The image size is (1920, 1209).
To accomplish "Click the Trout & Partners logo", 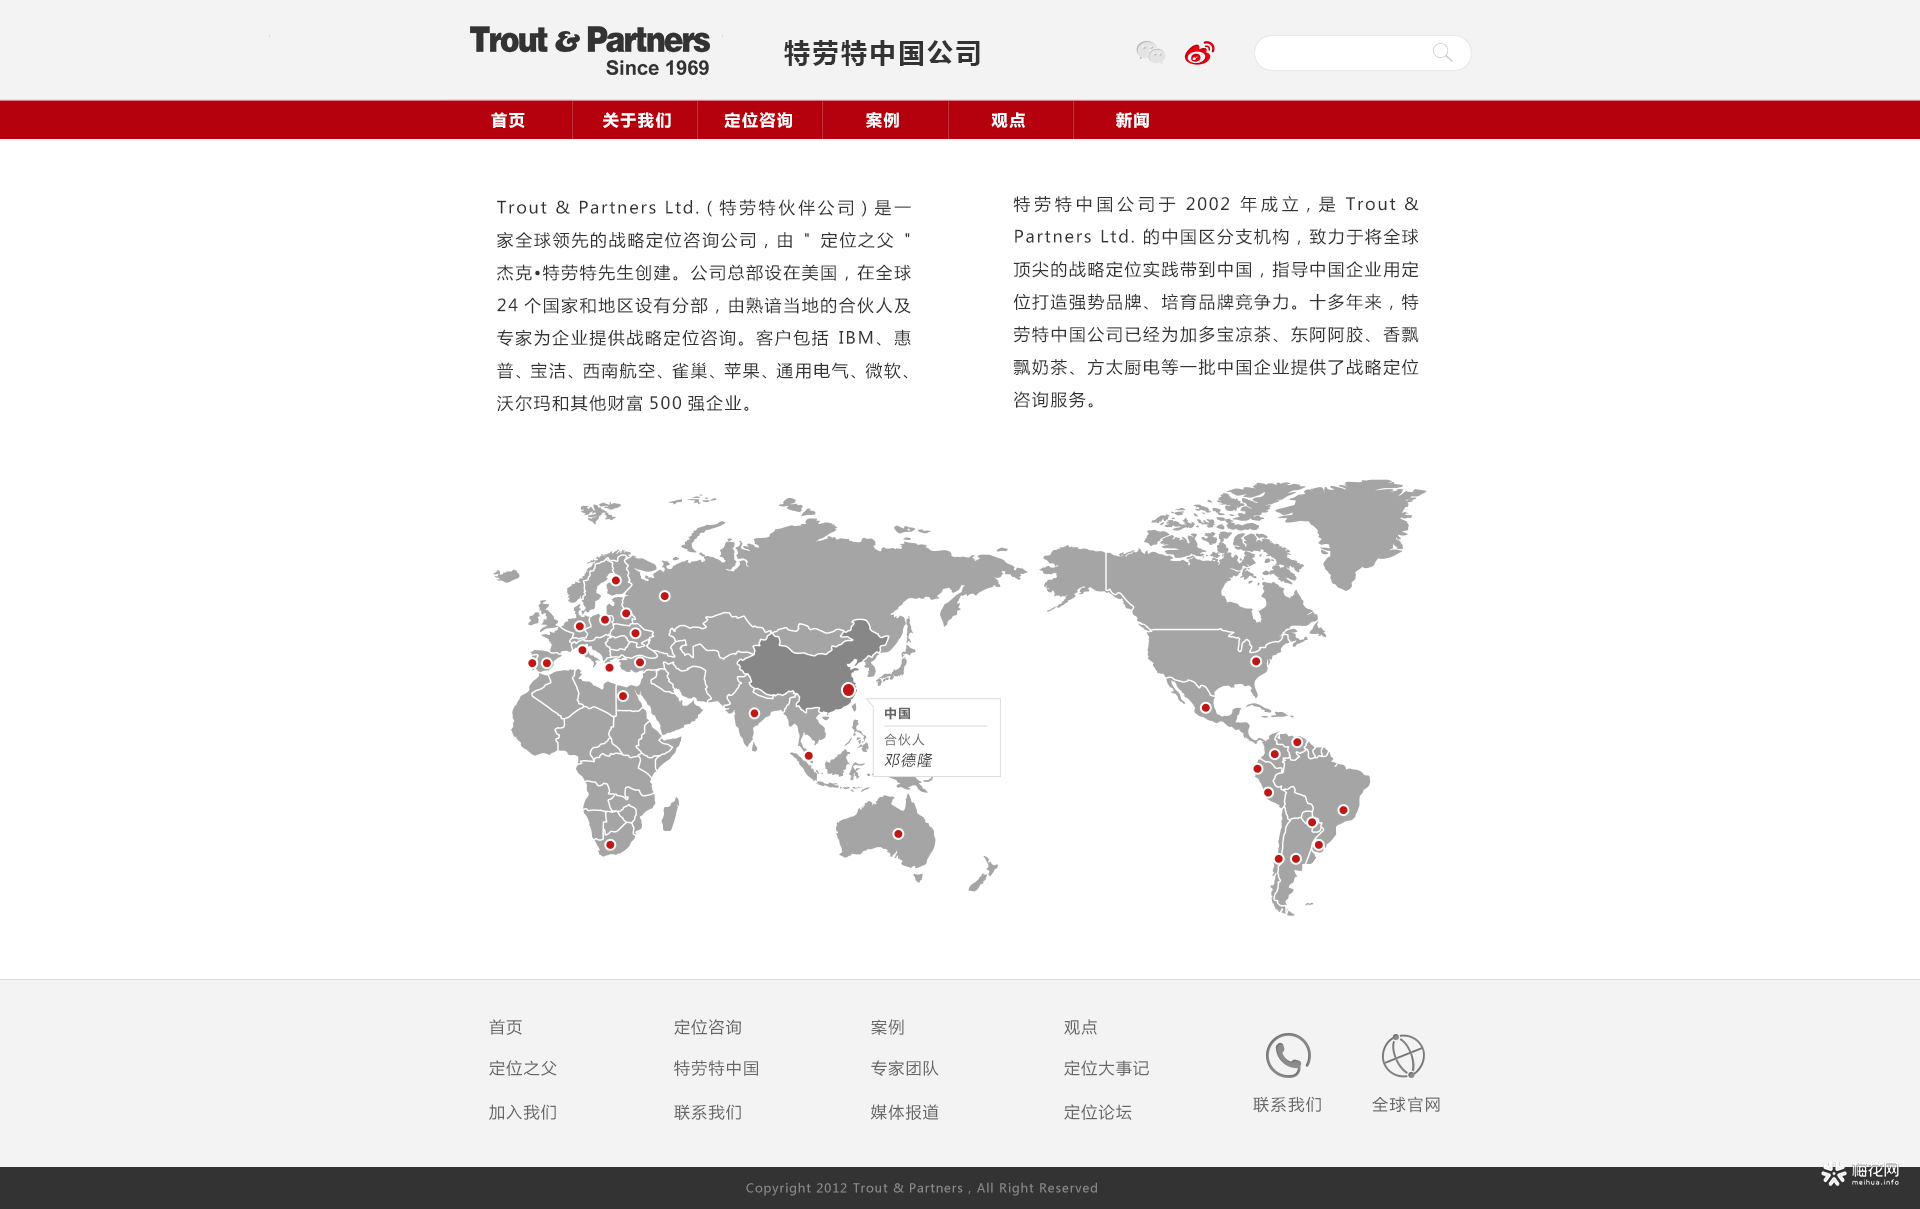I will click(x=590, y=51).
